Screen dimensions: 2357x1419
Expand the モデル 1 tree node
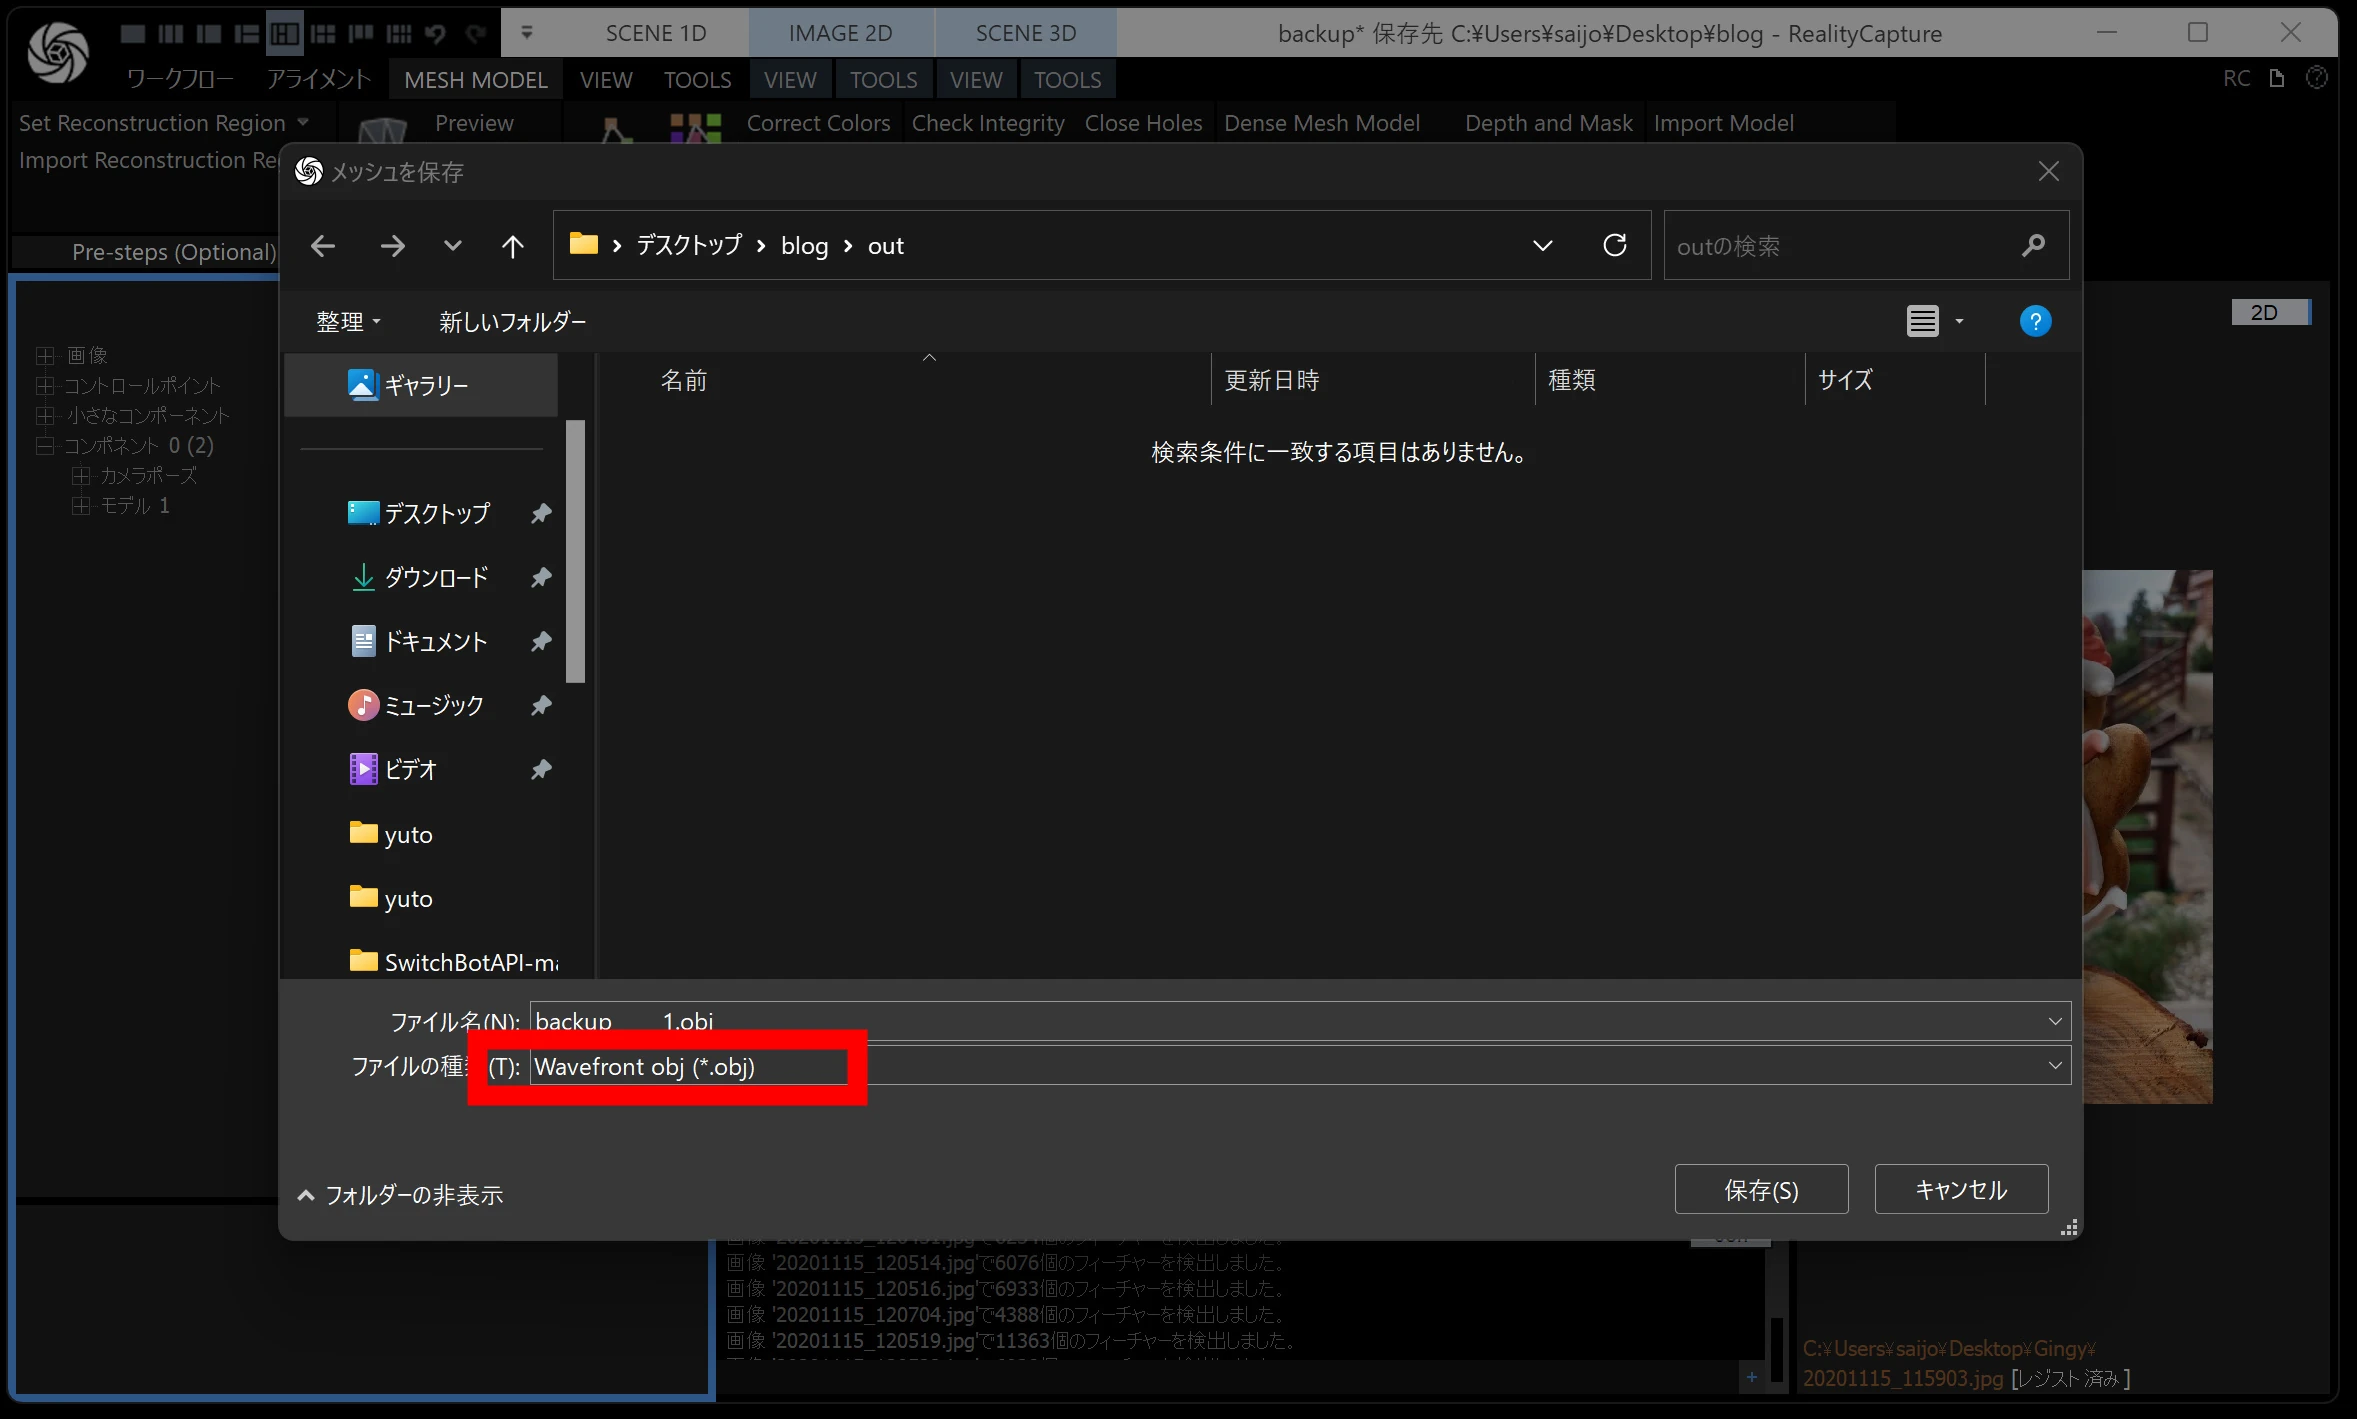(80, 506)
